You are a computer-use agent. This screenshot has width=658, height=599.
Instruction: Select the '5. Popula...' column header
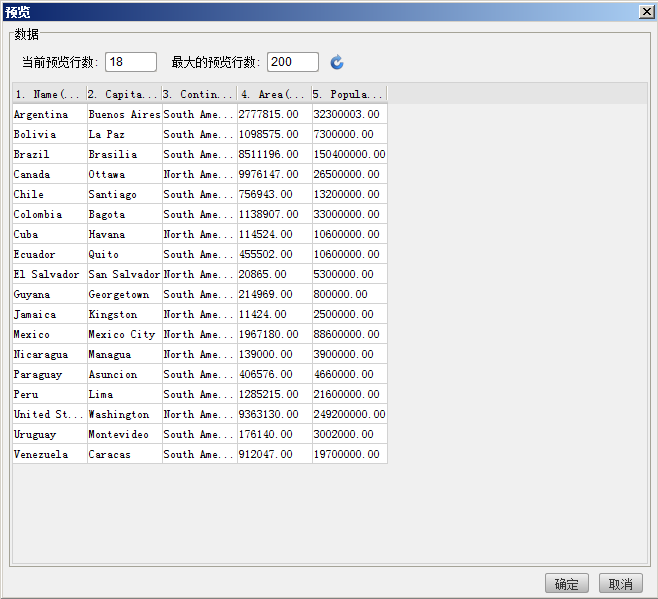[350, 94]
